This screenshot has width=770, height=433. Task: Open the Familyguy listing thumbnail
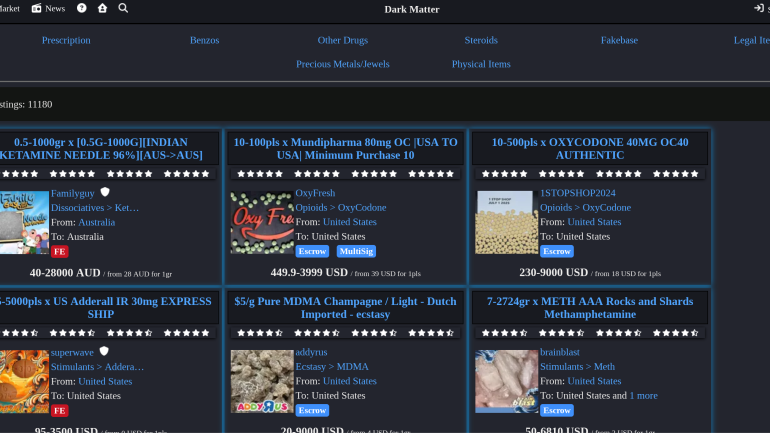click(x=24, y=222)
